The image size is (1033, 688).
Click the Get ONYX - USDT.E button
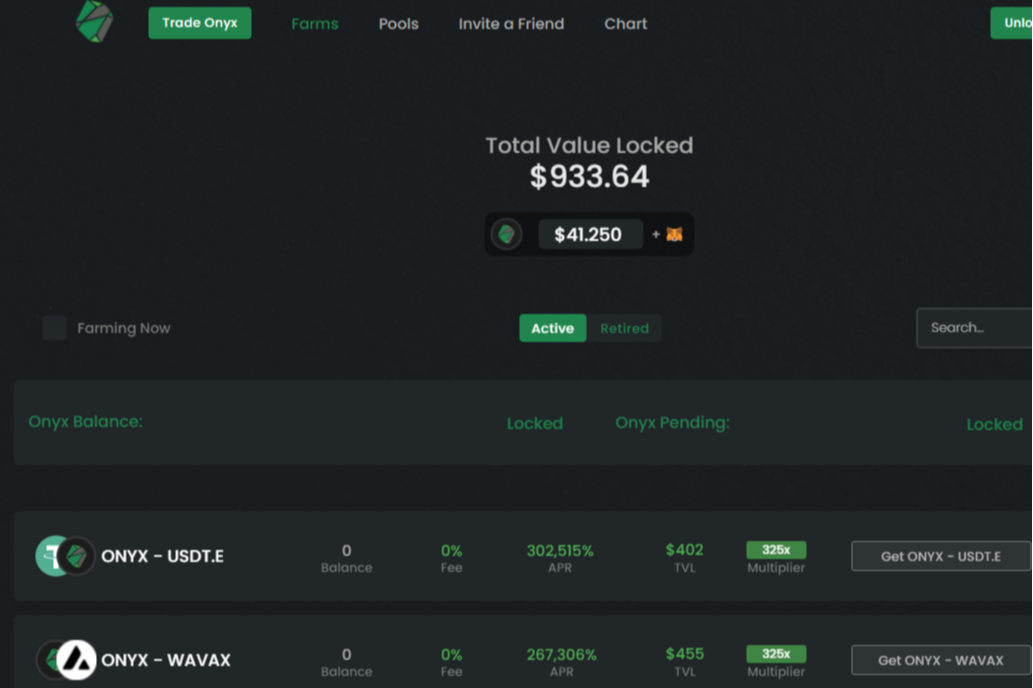click(940, 556)
